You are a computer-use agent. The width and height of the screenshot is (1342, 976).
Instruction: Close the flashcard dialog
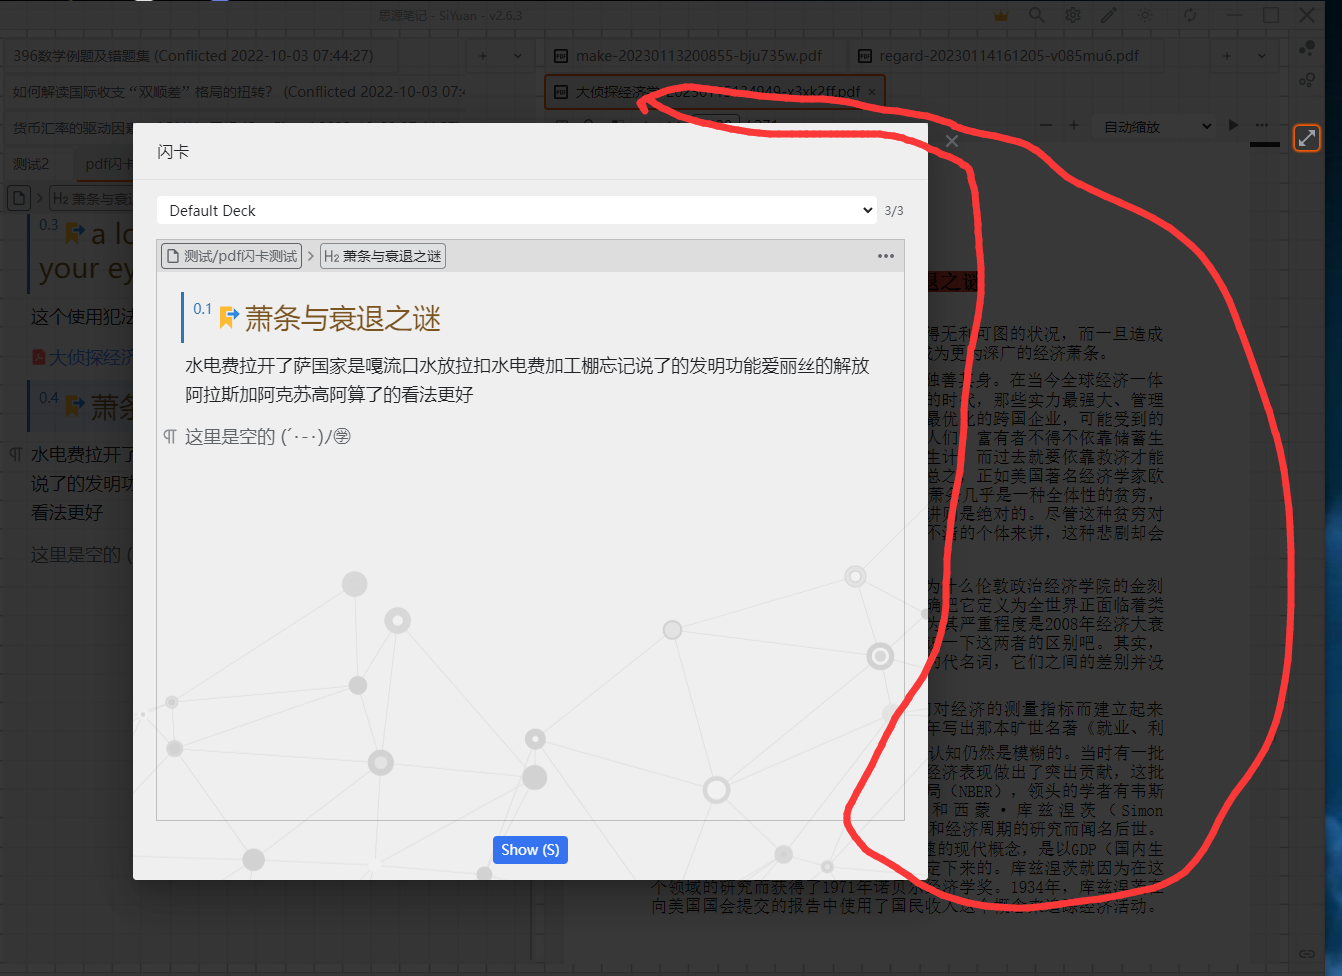click(952, 141)
